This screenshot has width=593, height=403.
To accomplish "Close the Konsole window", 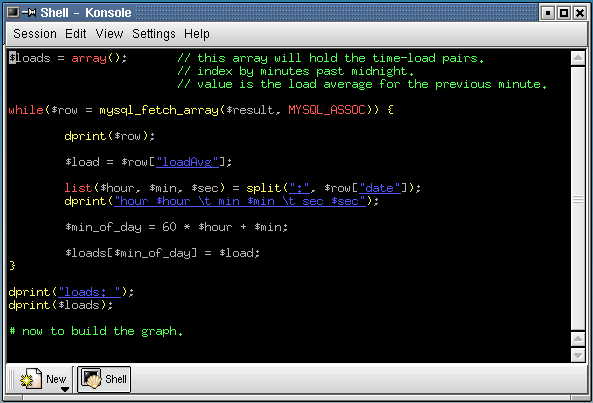I will click(579, 13).
